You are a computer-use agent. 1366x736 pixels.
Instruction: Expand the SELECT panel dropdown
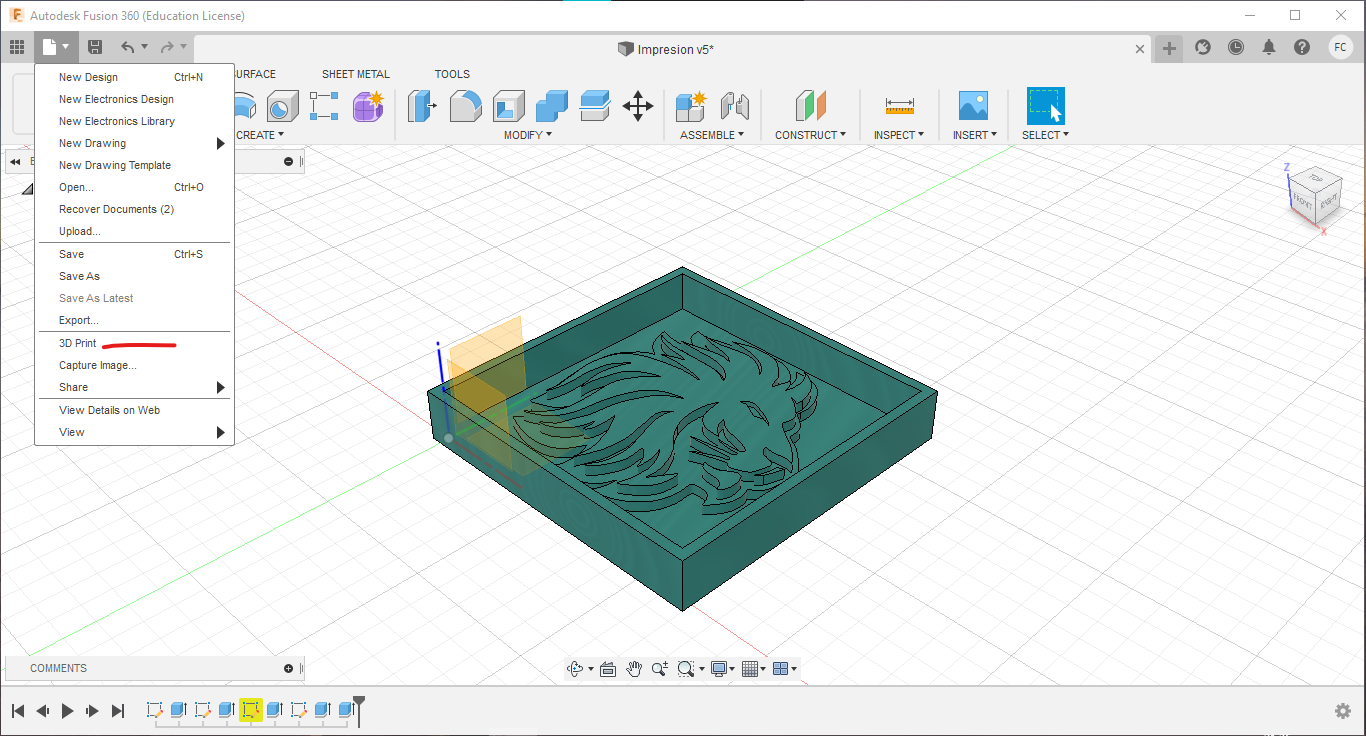click(x=1046, y=135)
